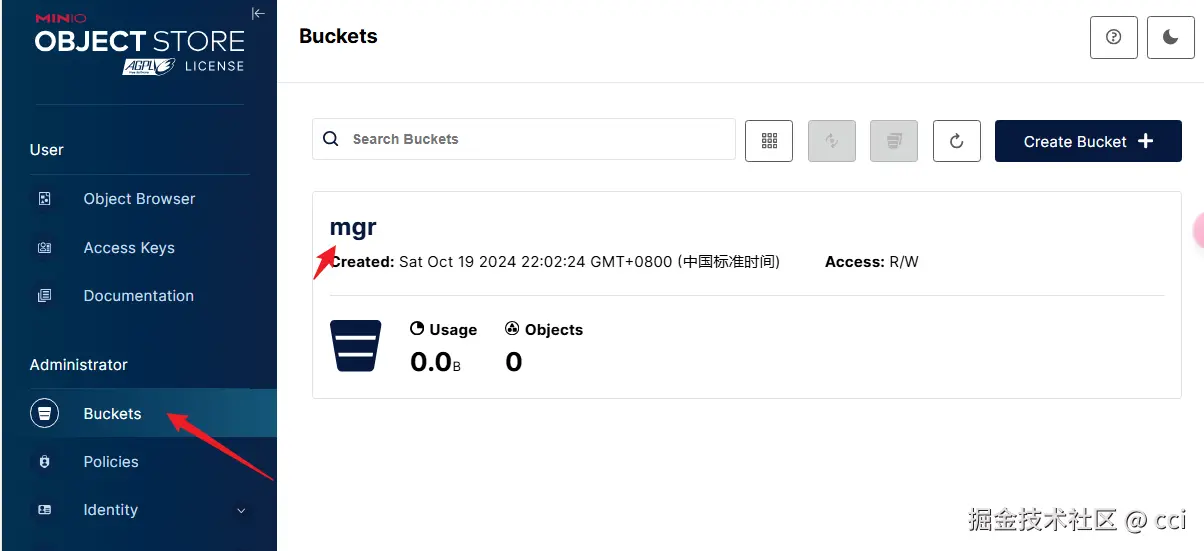Click the Buckets bucket icon in the sidebar

44,413
